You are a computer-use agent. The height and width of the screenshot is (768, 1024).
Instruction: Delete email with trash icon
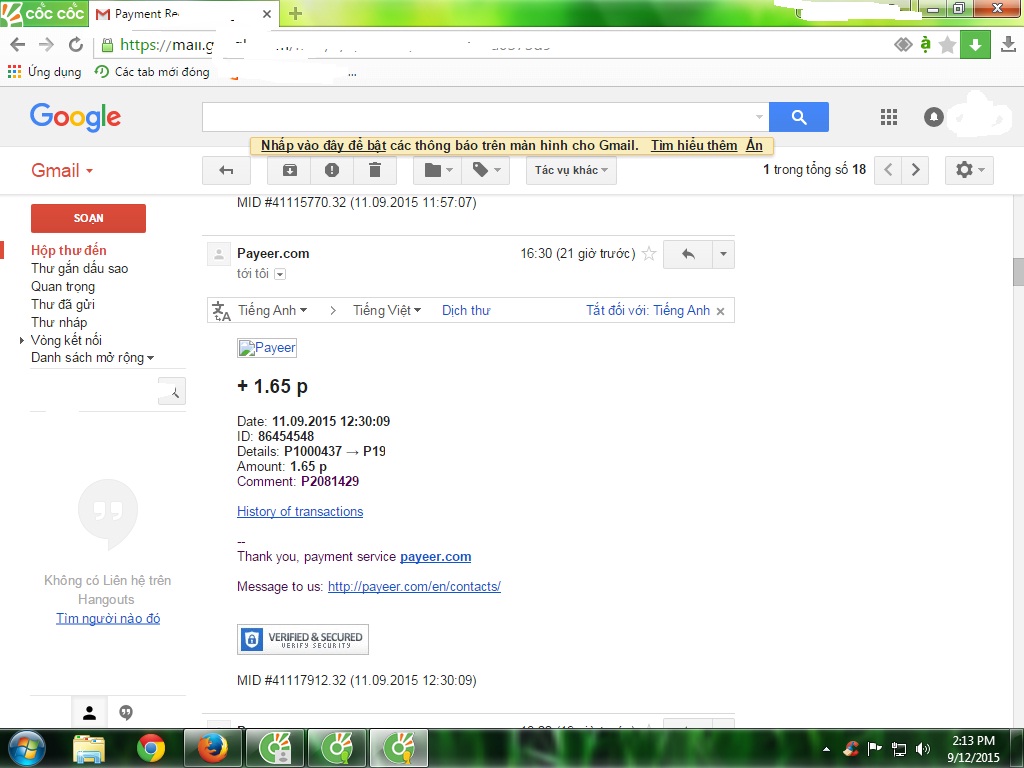pos(375,170)
